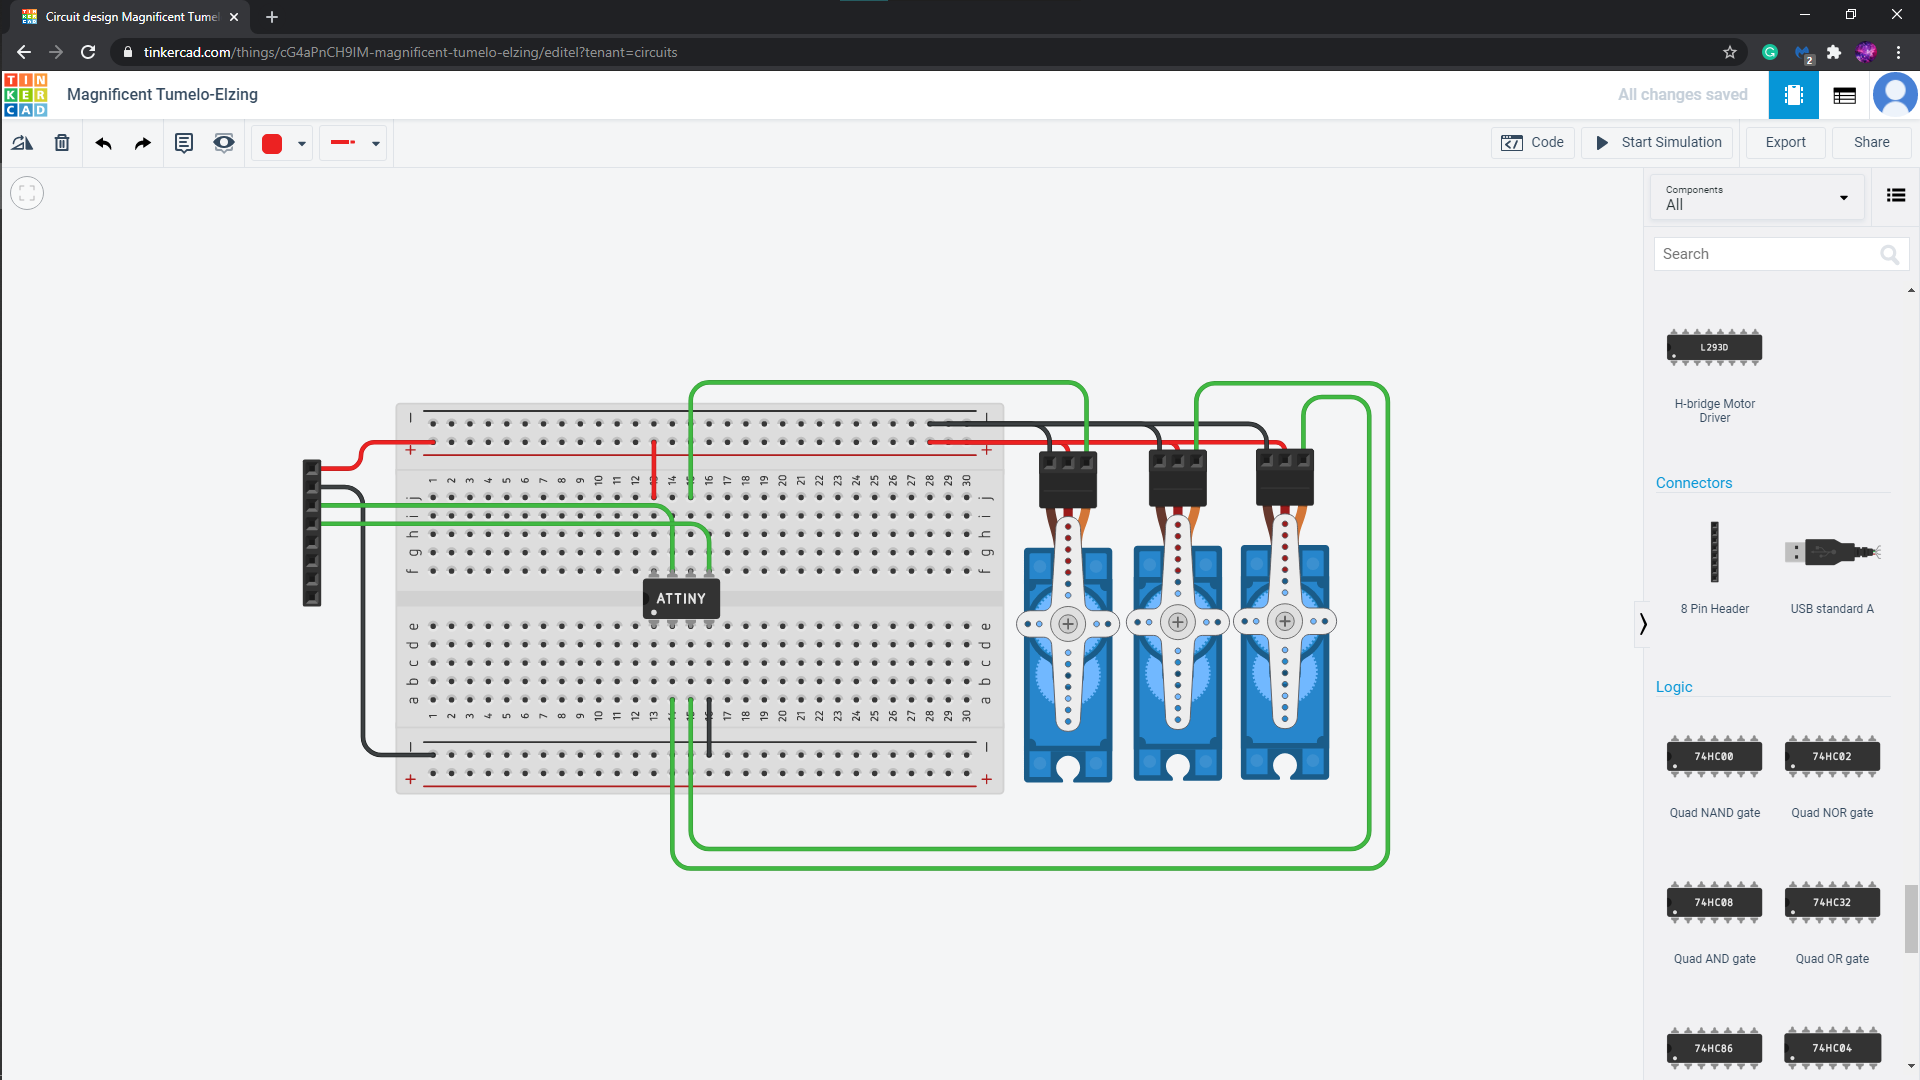Select the note/comment icon
The height and width of the screenshot is (1080, 1920).
point(185,144)
